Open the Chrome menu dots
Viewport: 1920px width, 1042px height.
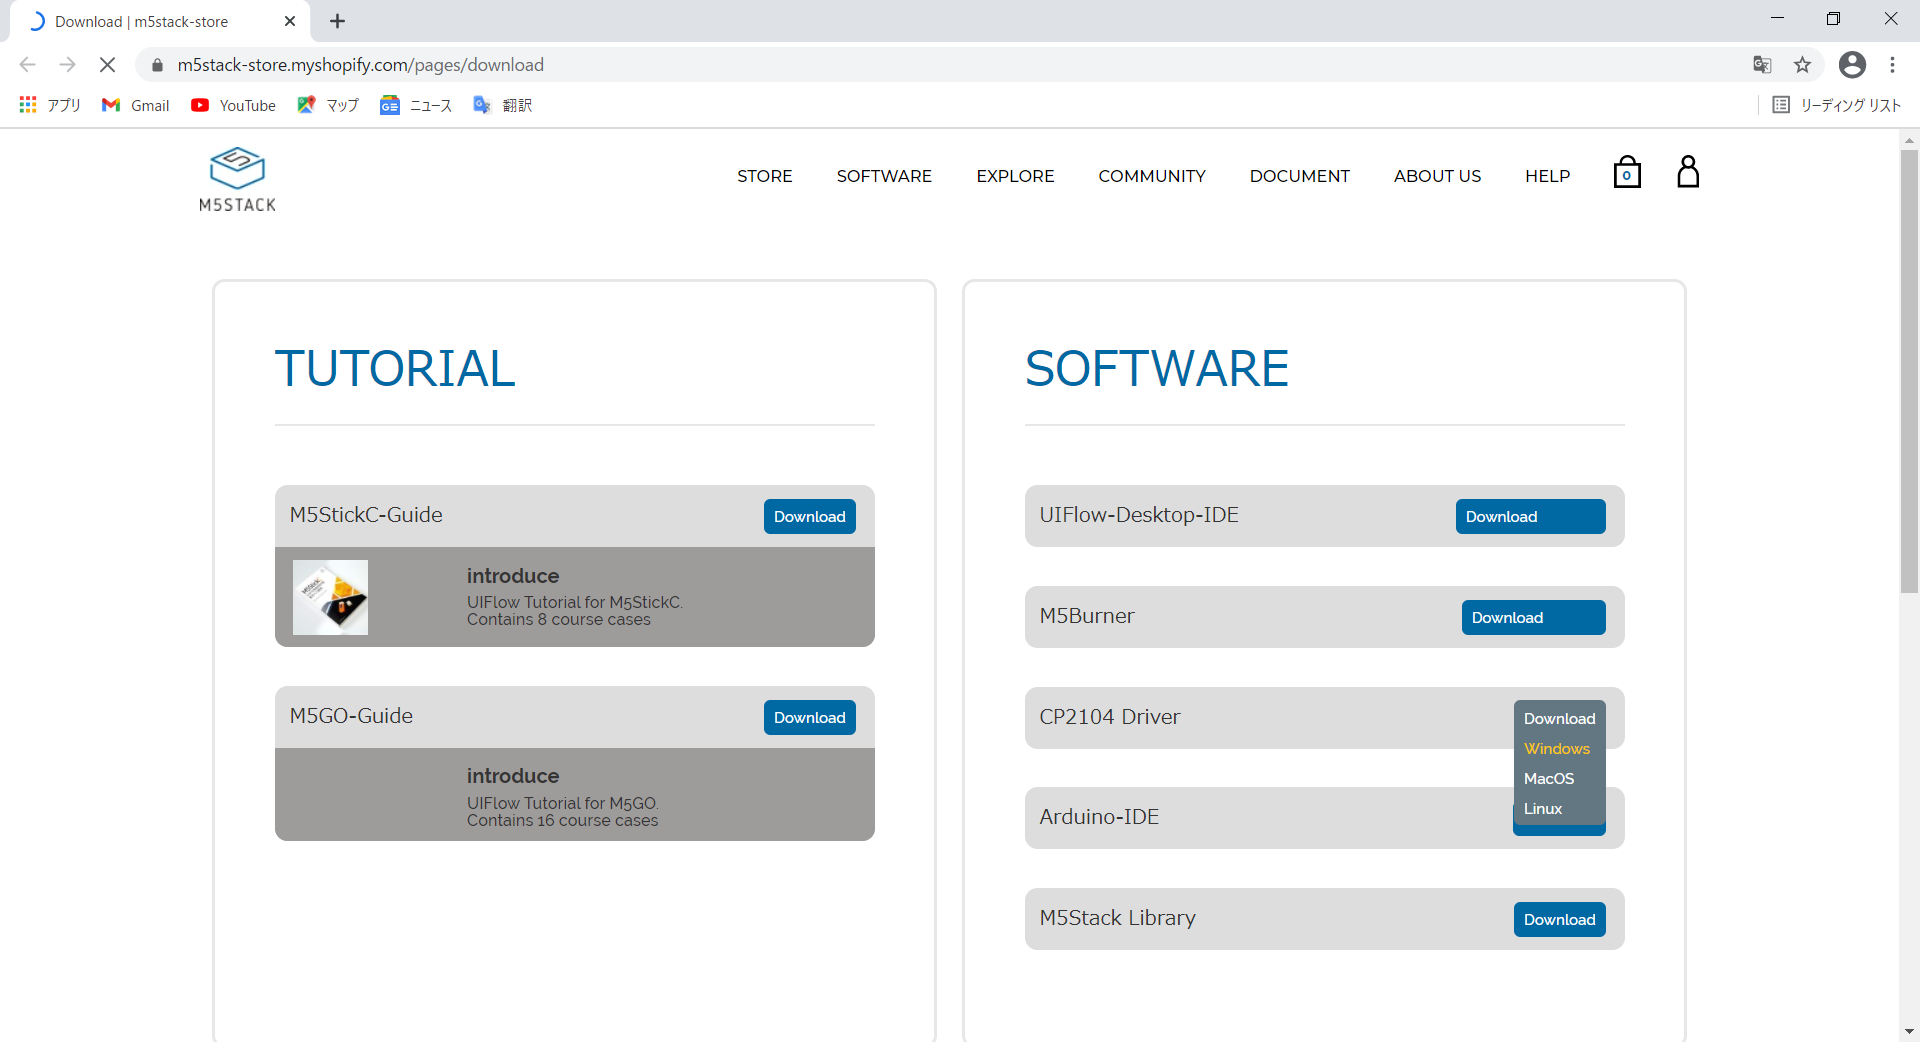coord(1892,64)
